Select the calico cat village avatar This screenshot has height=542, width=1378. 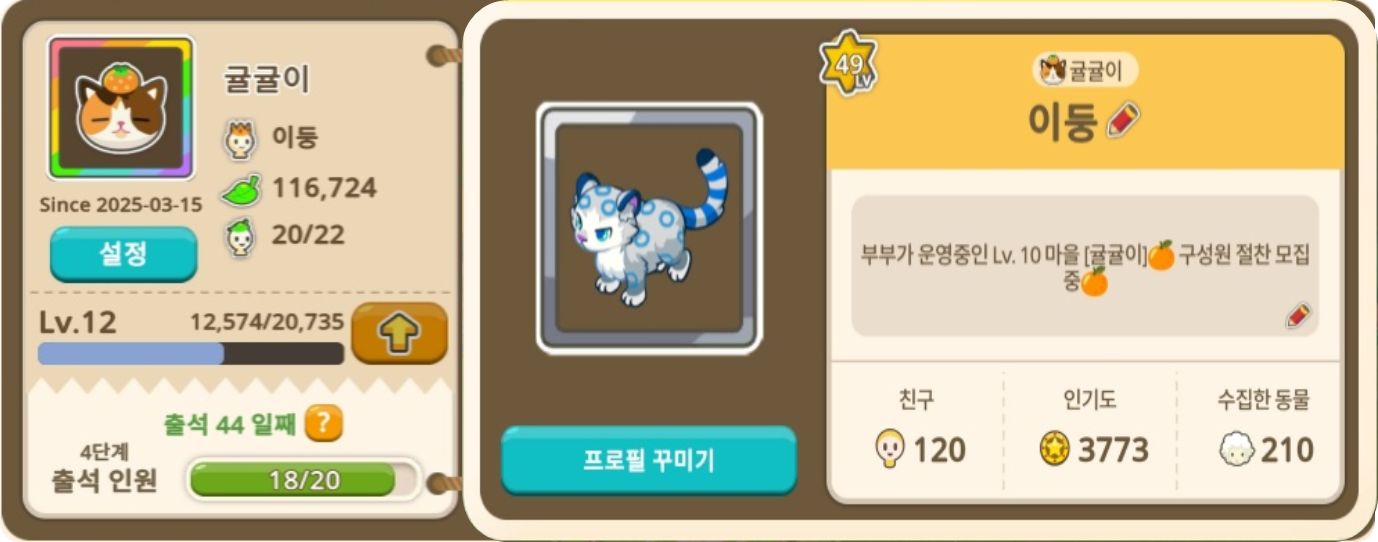(121, 108)
